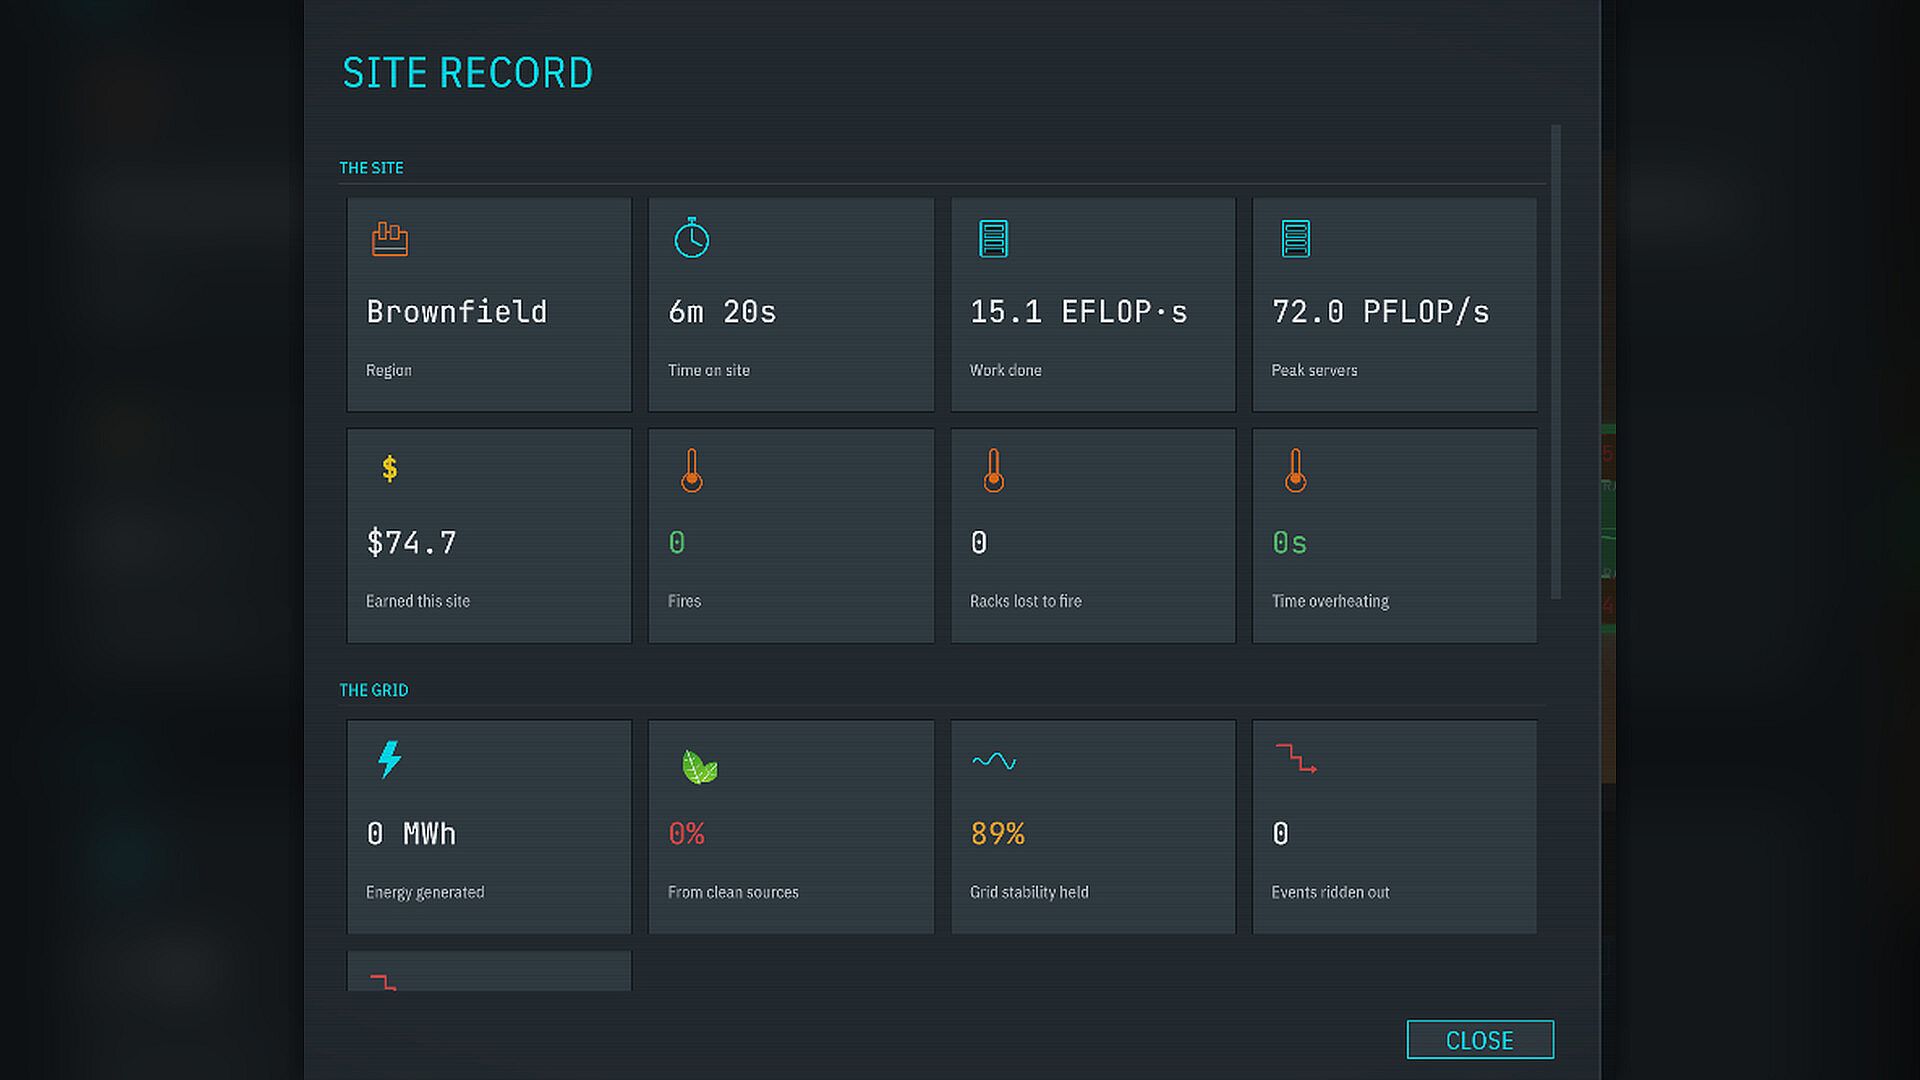Close the Site Record dialog
Viewport: 1920px width, 1080px height.
(x=1480, y=1040)
